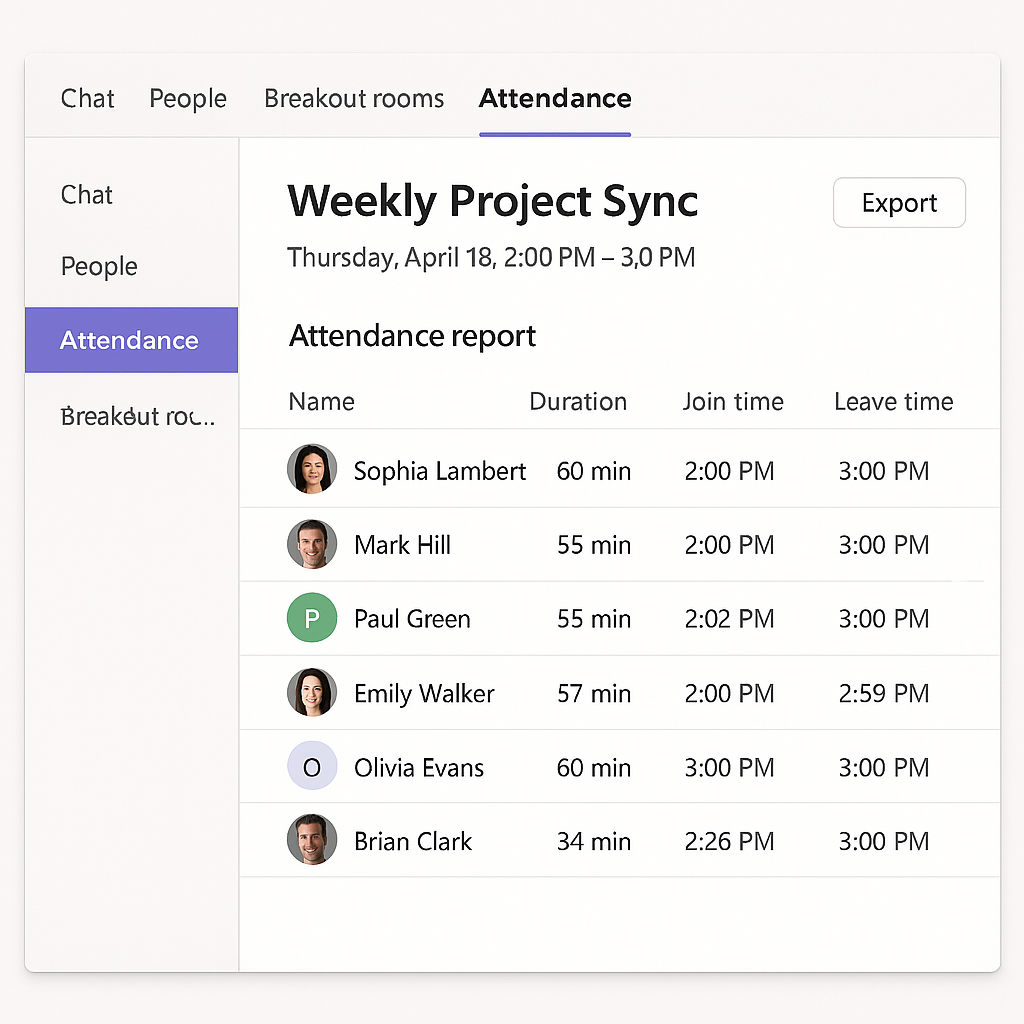Image resolution: width=1024 pixels, height=1024 pixels.
Task: Click Olivia Evans' 60 min duration
Action: [594, 767]
